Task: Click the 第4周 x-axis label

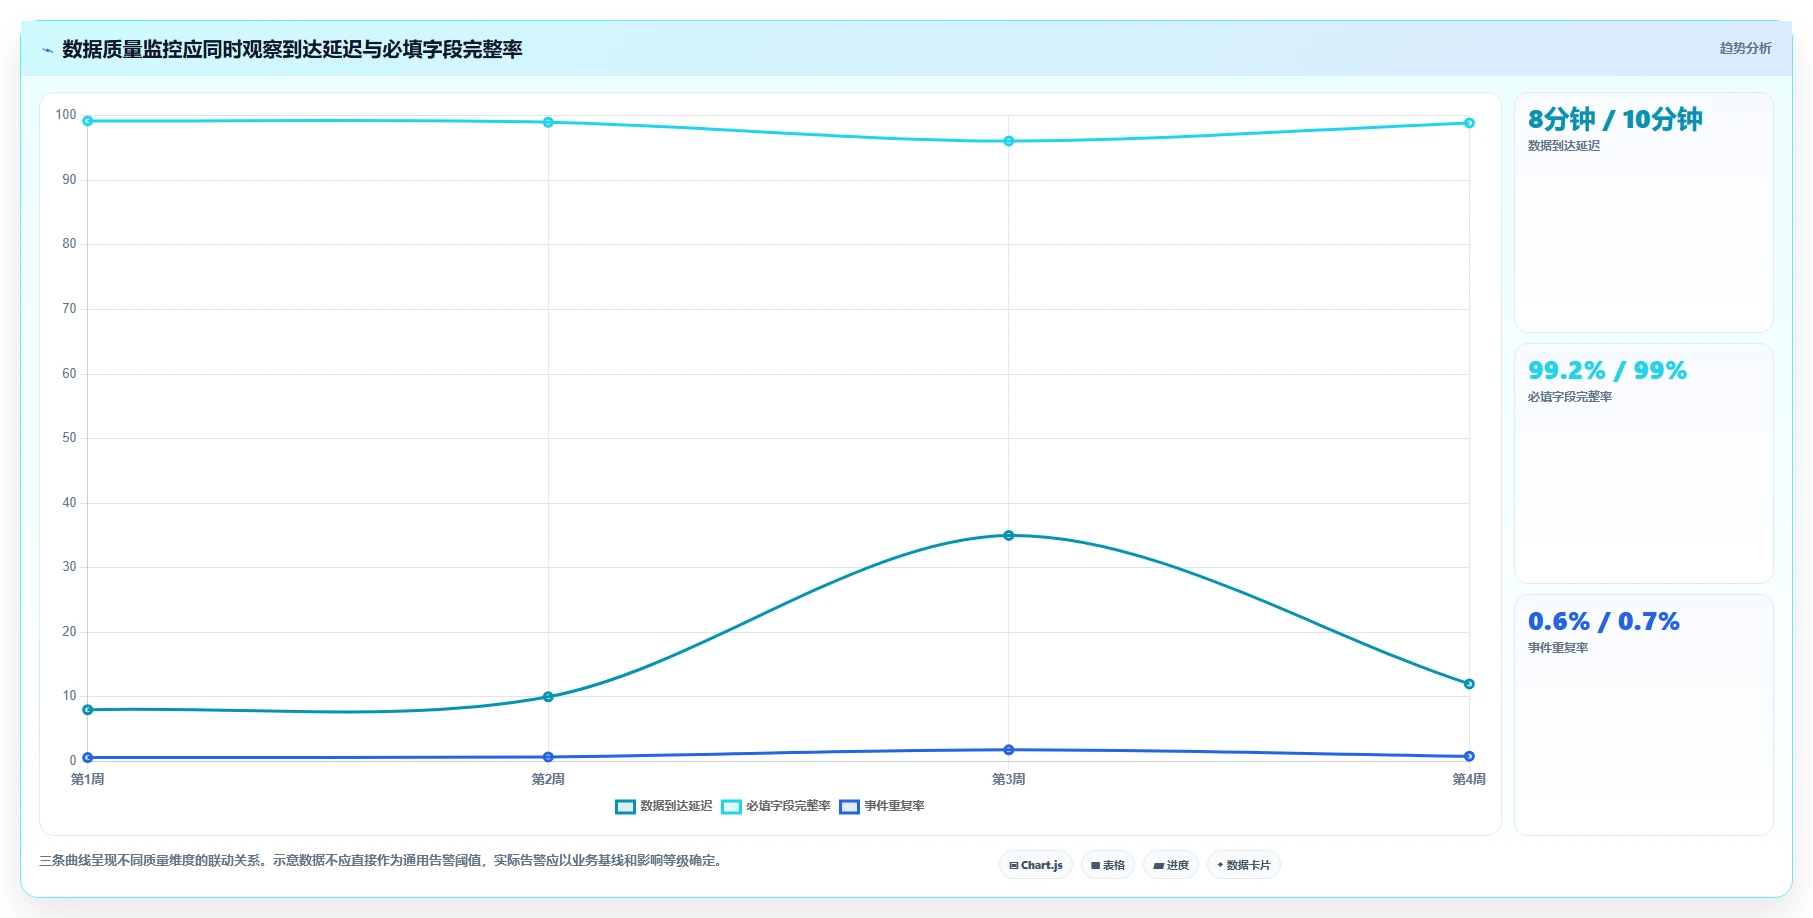Action: point(1469,779)
